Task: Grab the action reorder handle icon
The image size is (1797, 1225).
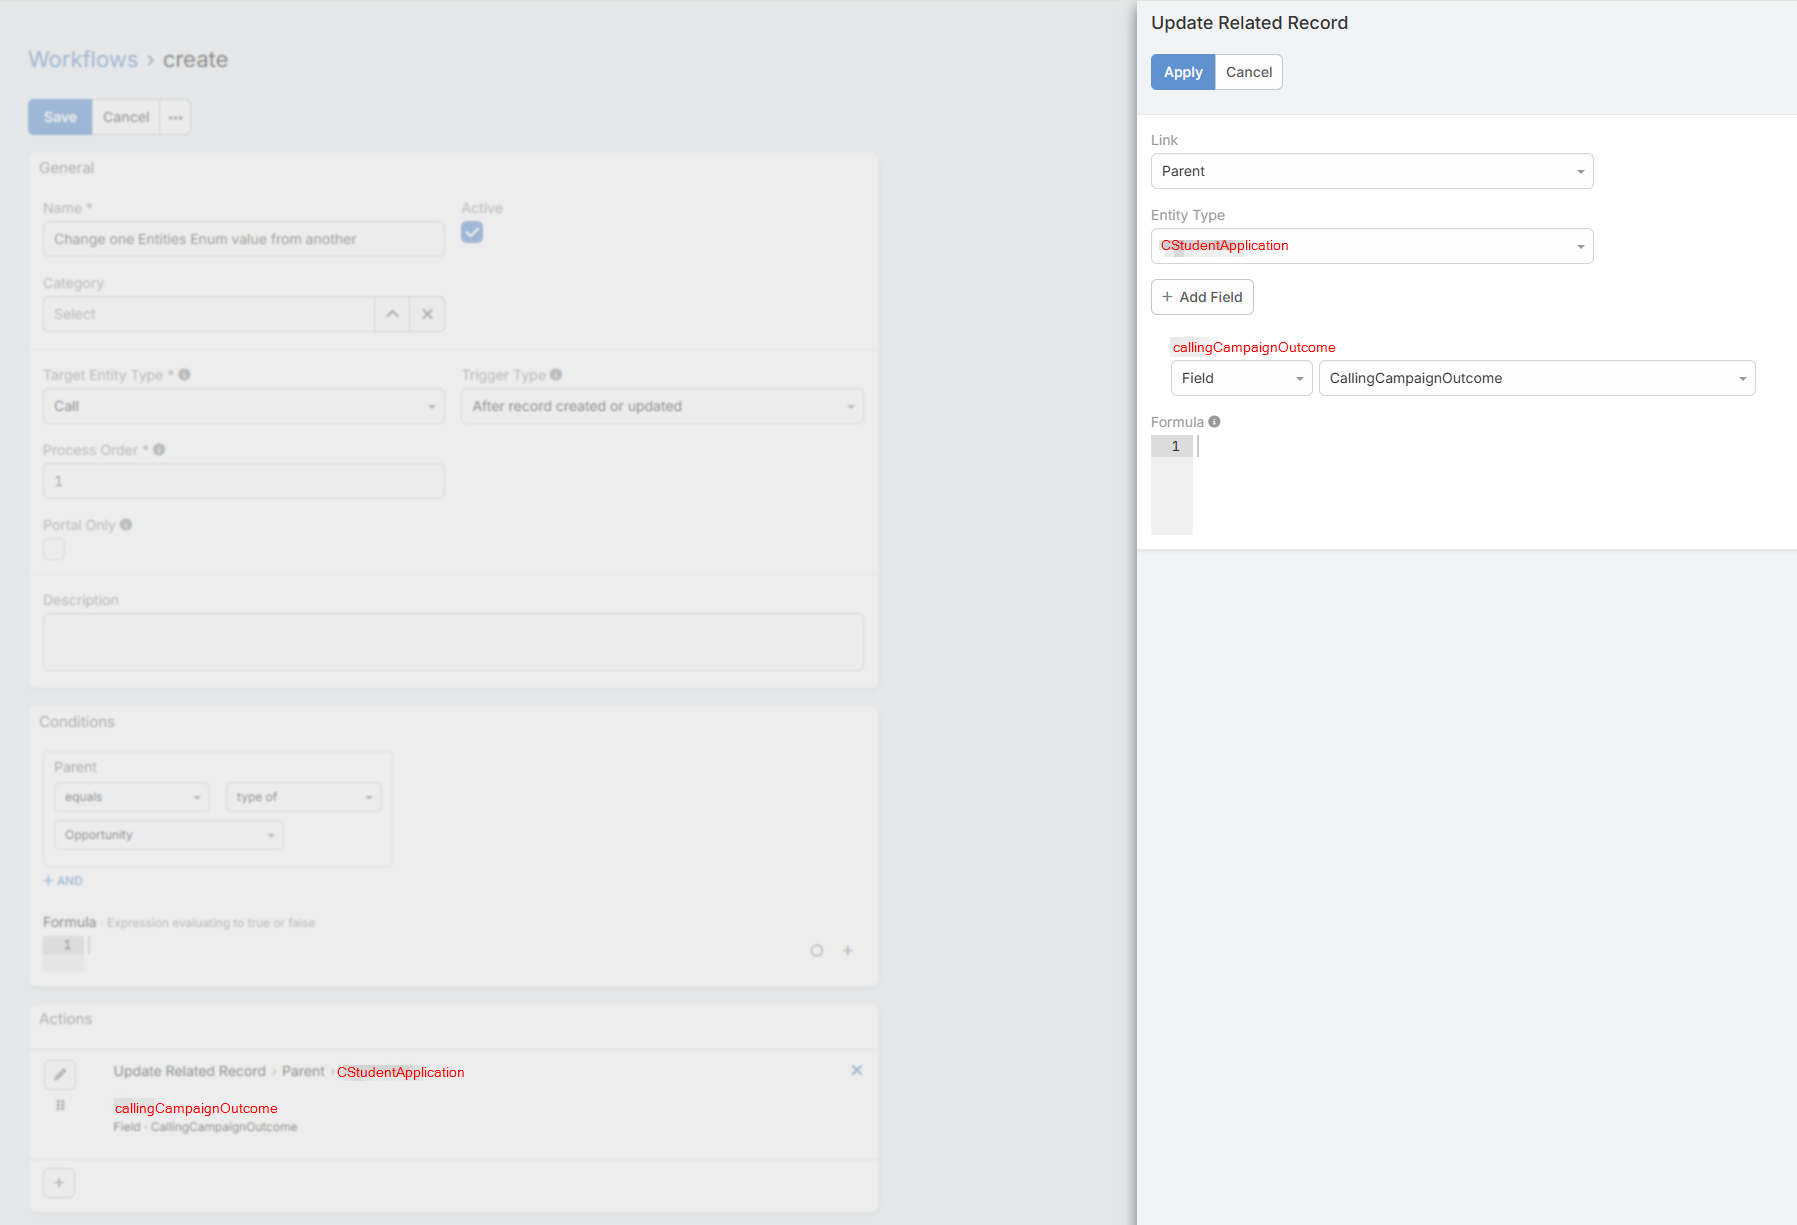Action: point(60,1105)
